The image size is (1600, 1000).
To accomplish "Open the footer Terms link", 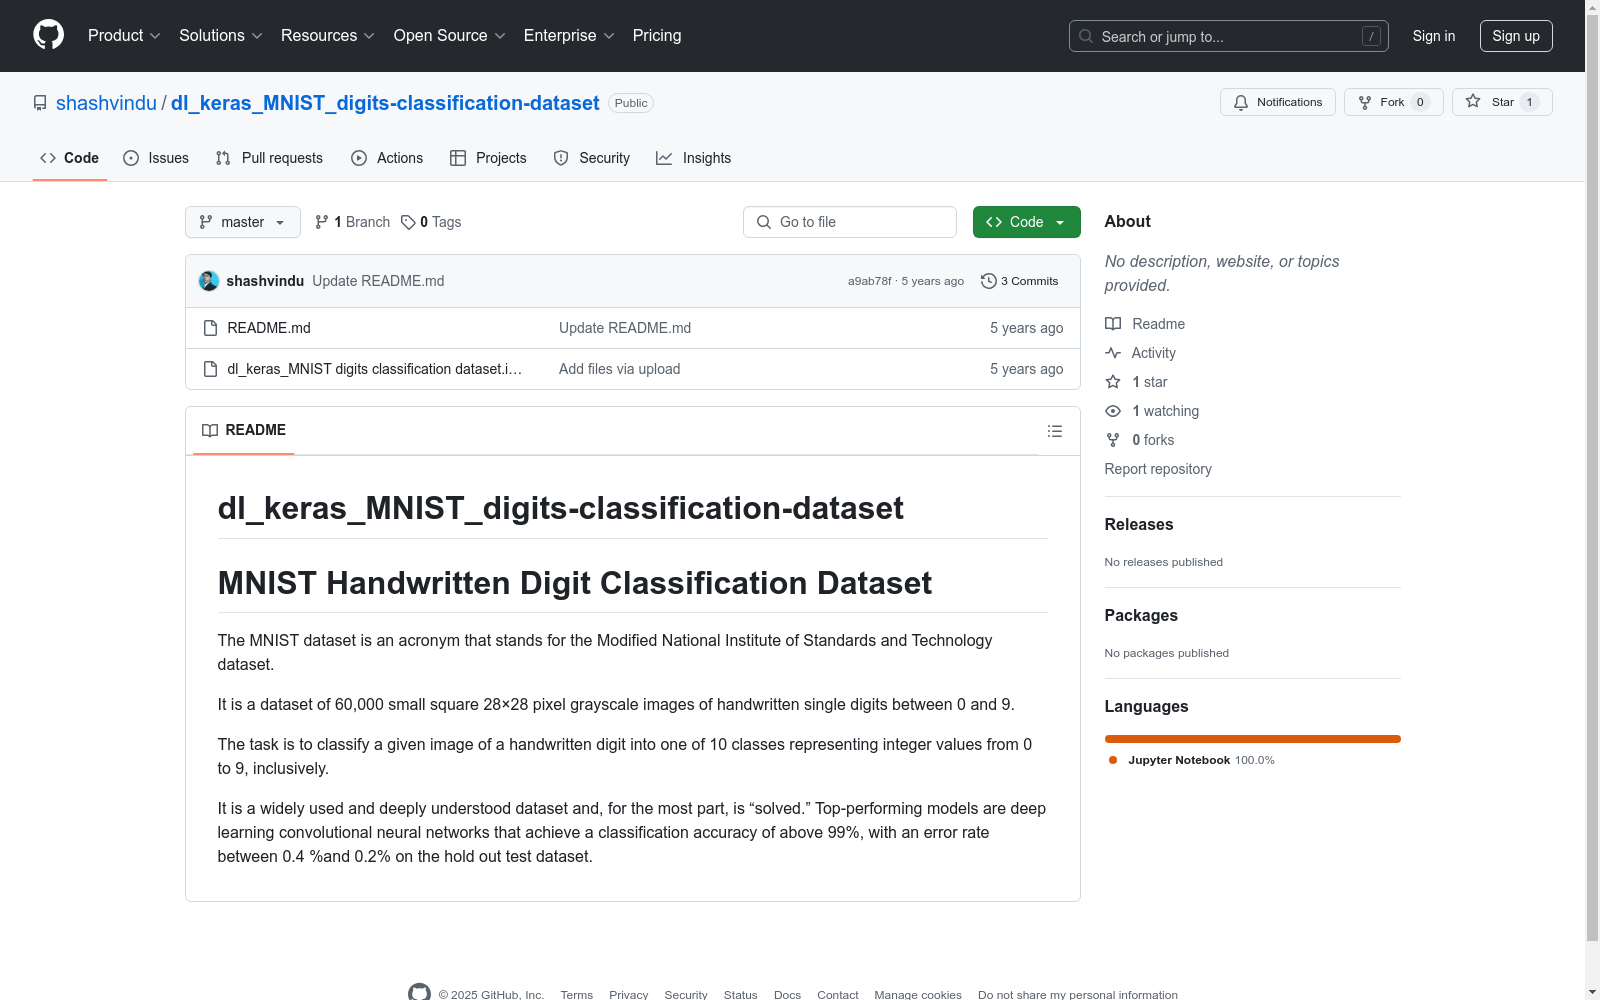I will (x=577, y=995).
